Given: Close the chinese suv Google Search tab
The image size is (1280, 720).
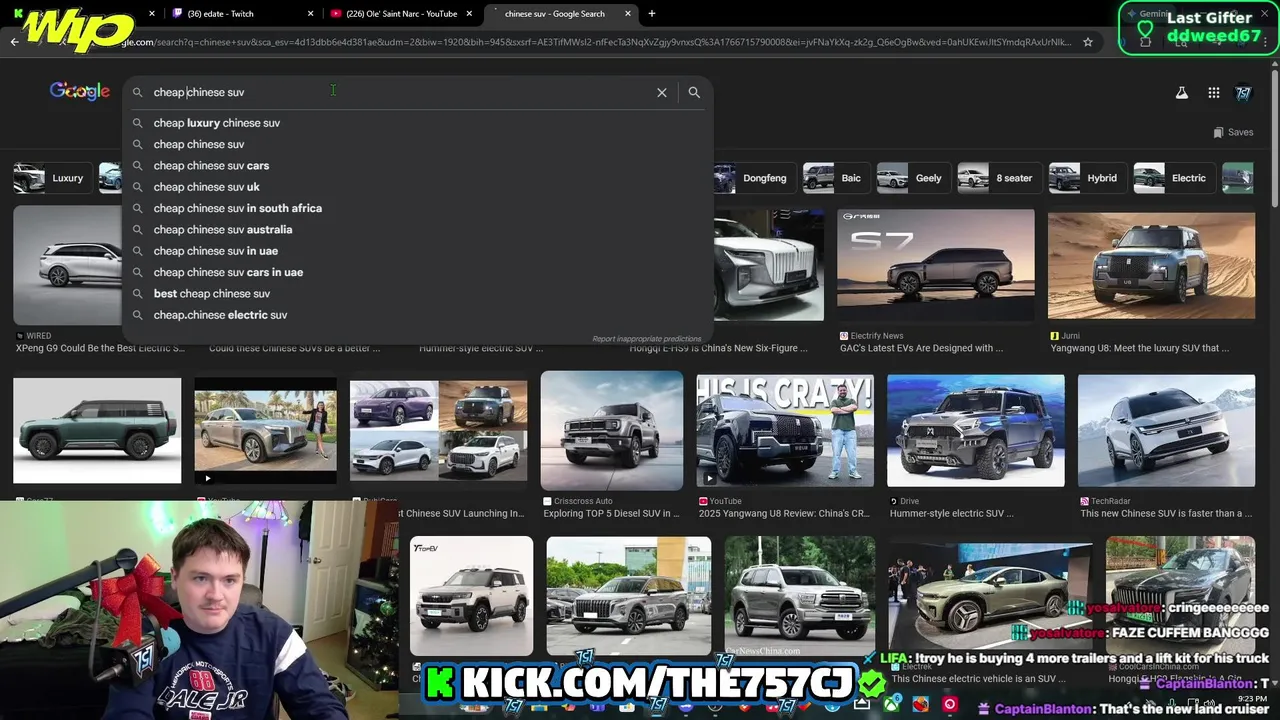Looking at the screenshot, I should click(x=628, y=14).
